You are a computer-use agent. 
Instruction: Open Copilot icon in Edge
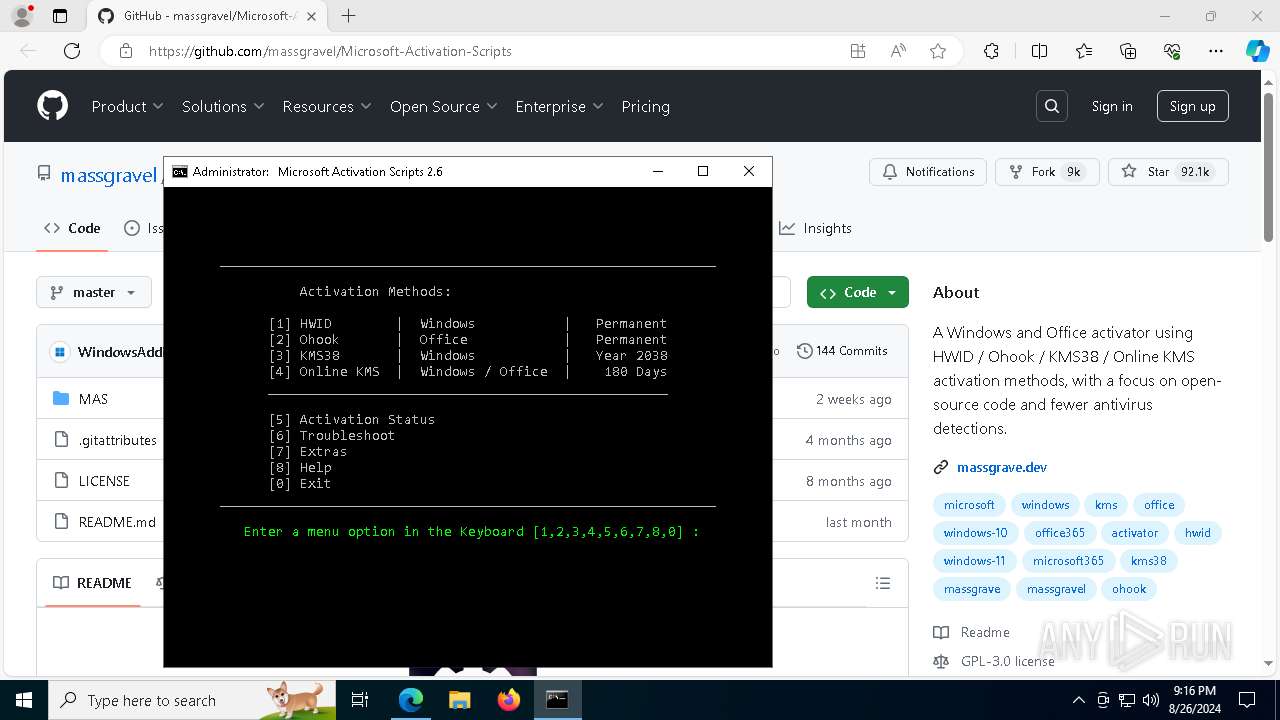[1257, 51]
